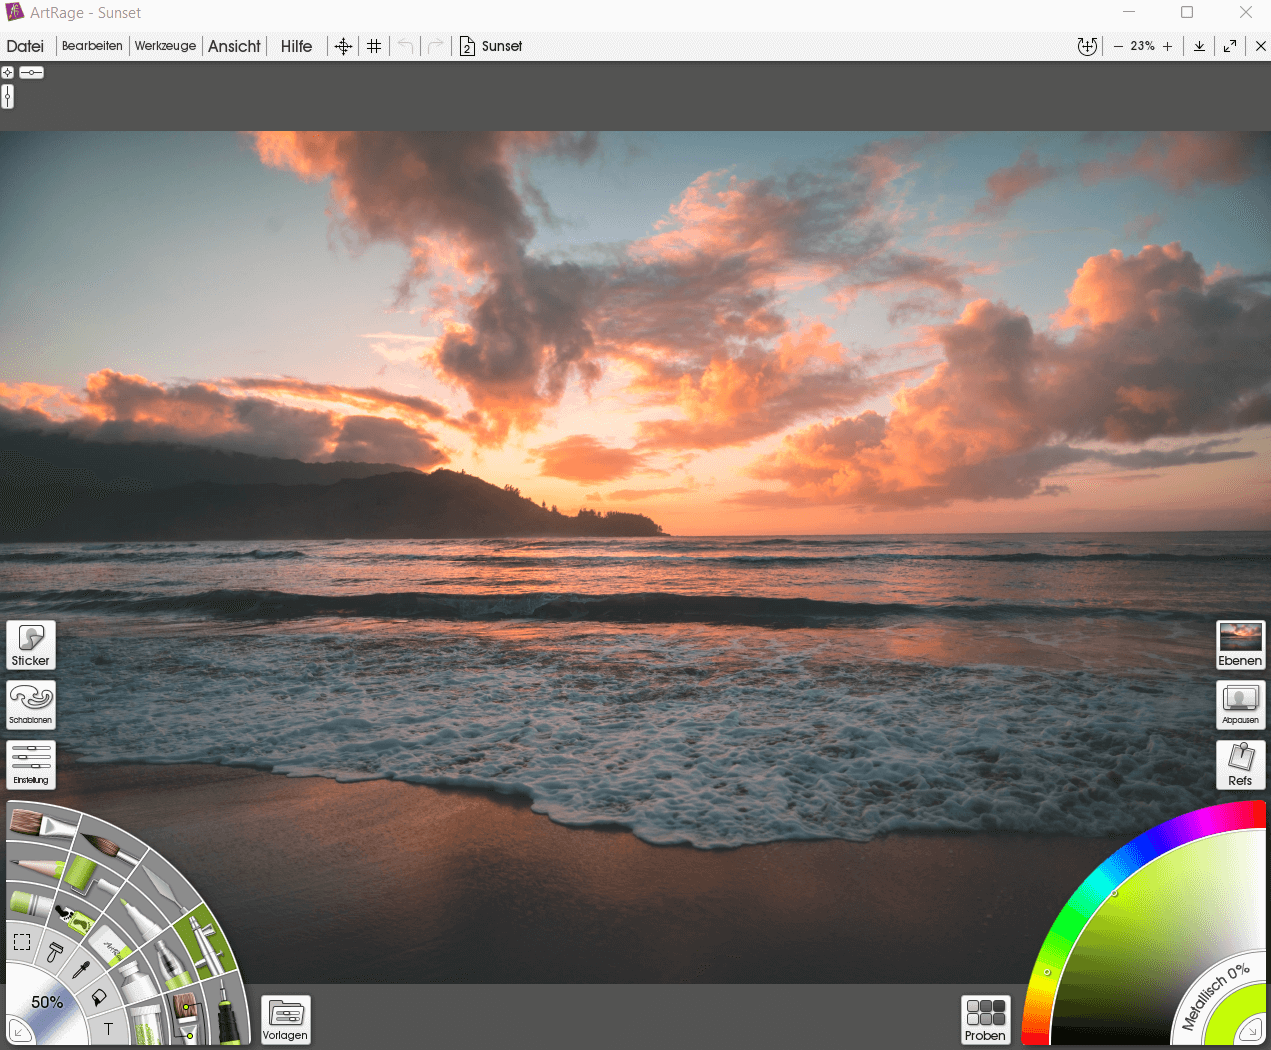Expand the Ebenen layers panel
The width and height of the screenshot is (1271, 1050).
click(x=1240, y=645)
